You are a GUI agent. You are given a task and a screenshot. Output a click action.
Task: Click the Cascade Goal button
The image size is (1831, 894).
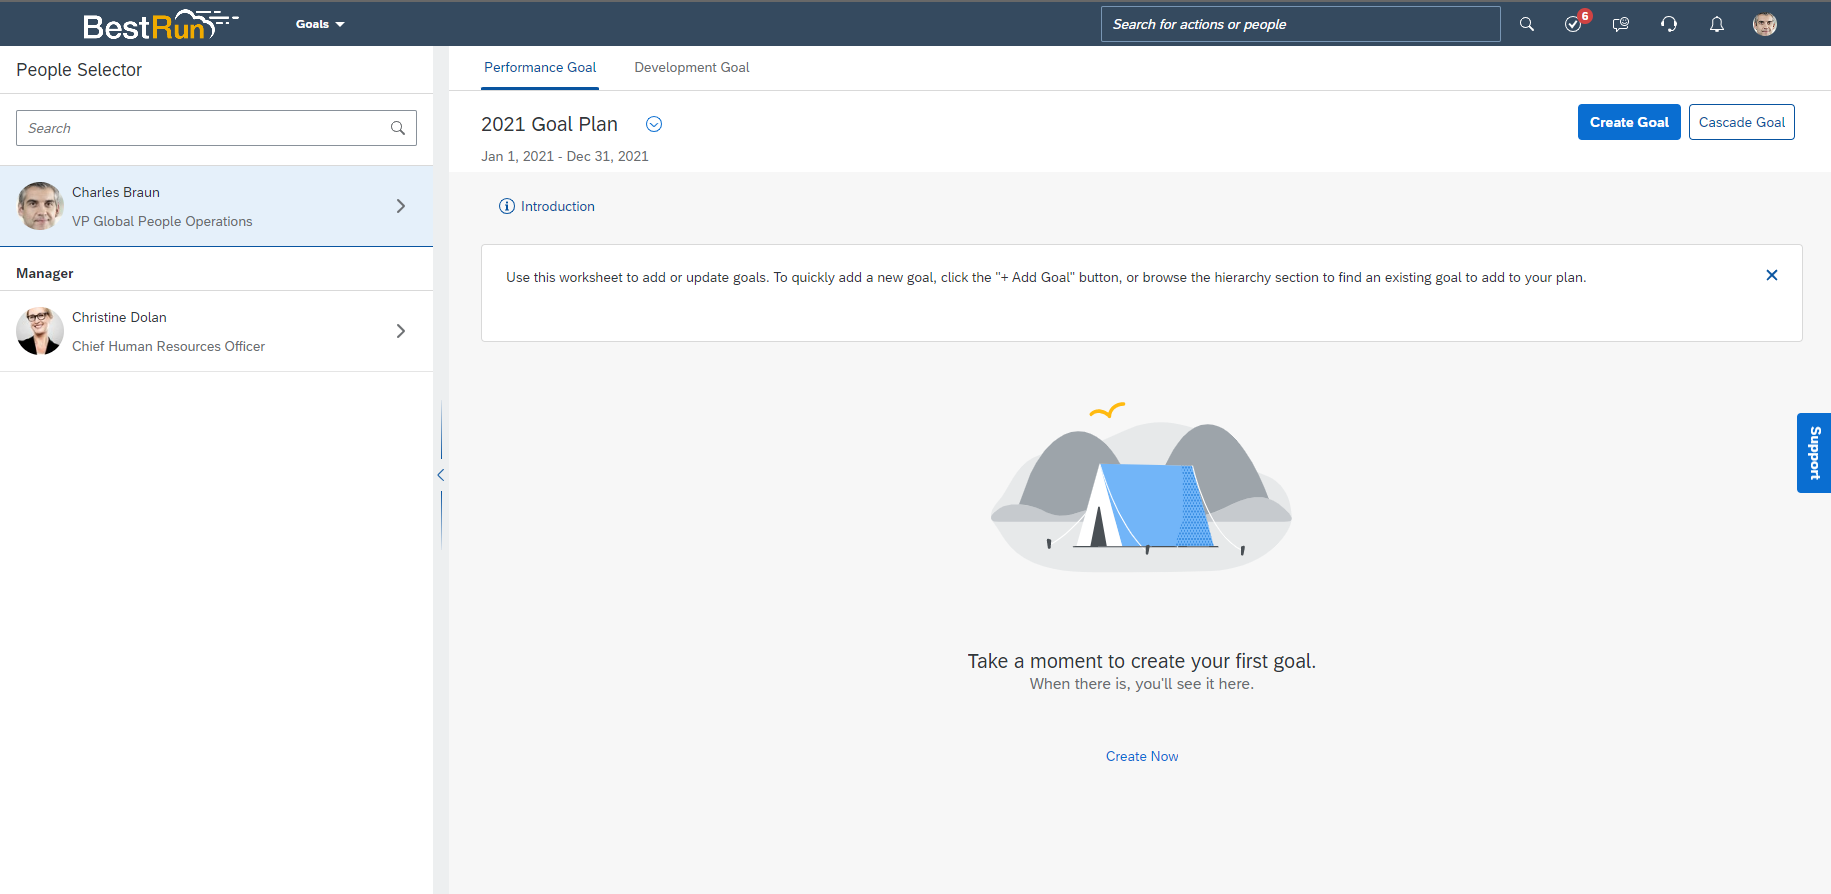coord(1742,122)
